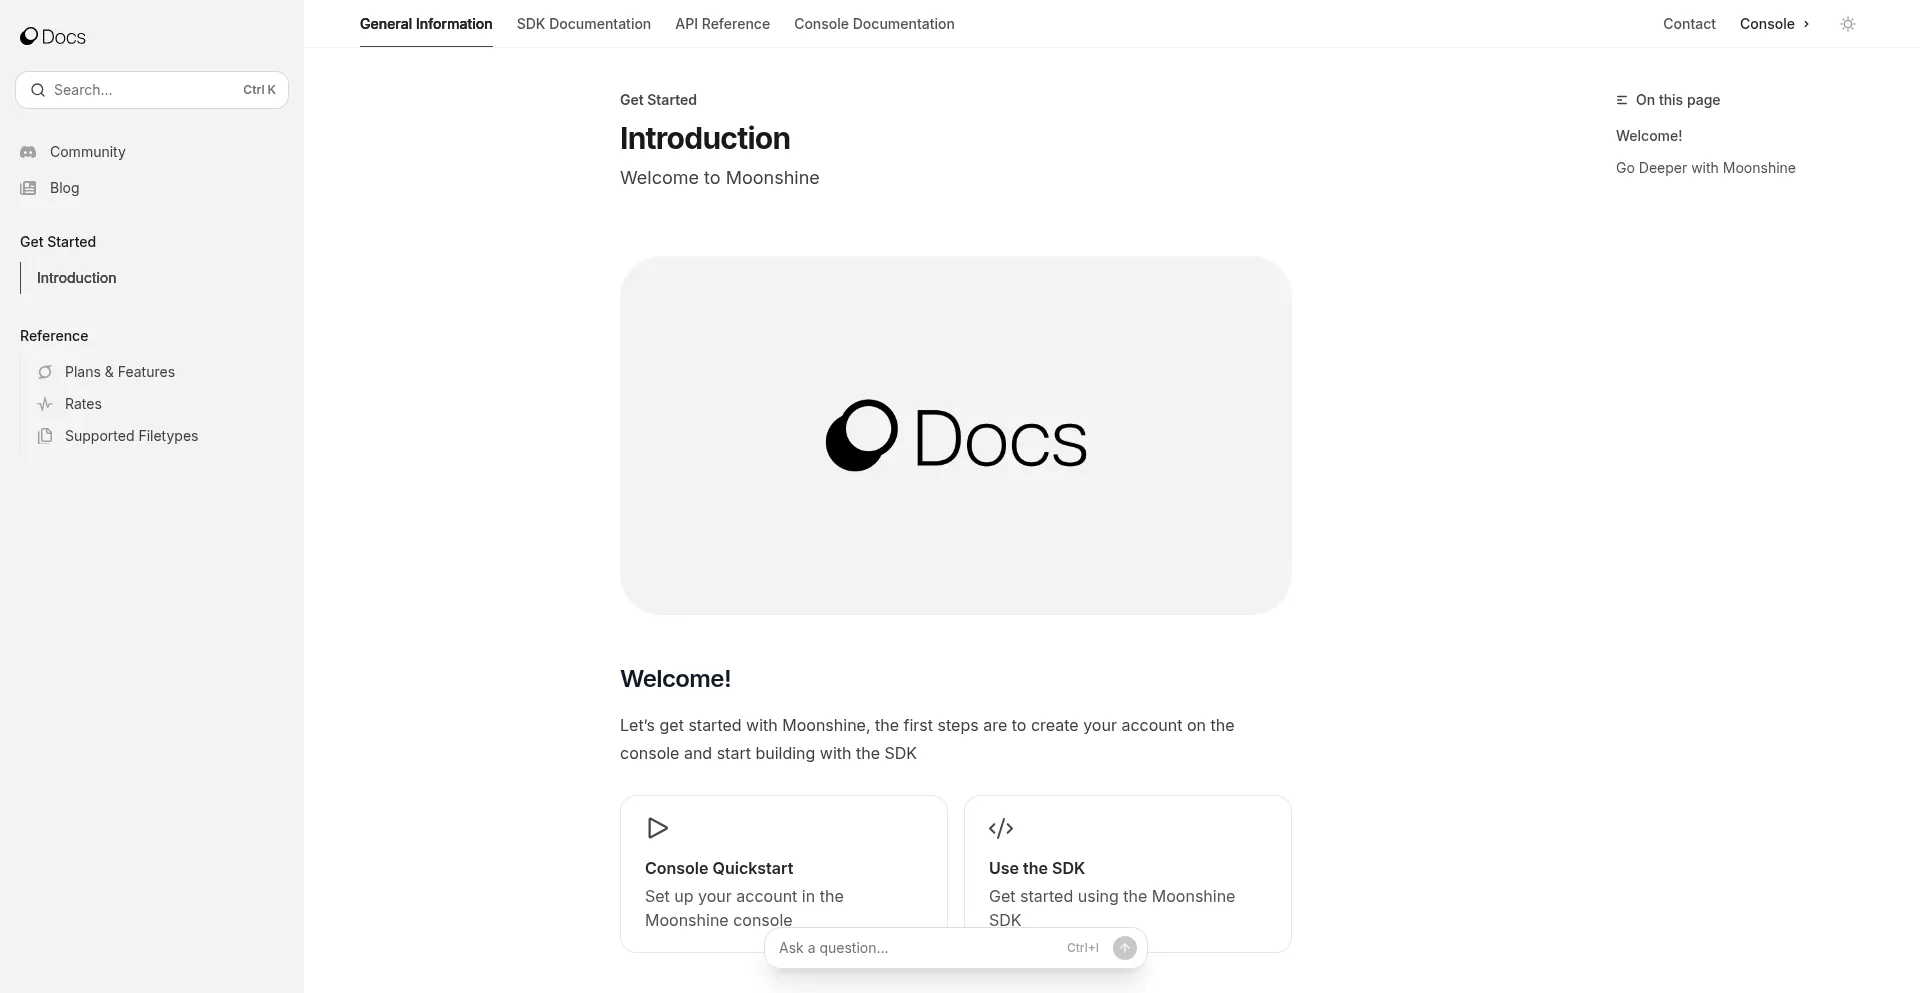1920x993 pixels.
Task: Open the Contact page
Action: [1689, 23]
